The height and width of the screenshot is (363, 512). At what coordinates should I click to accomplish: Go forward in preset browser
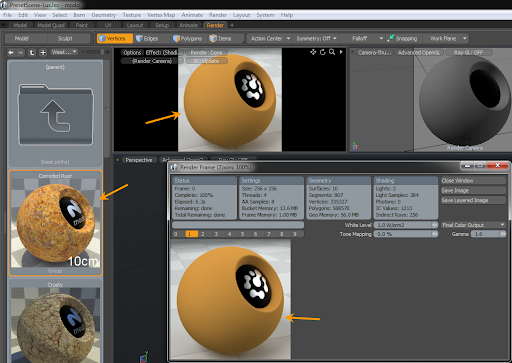pos(21,52)
